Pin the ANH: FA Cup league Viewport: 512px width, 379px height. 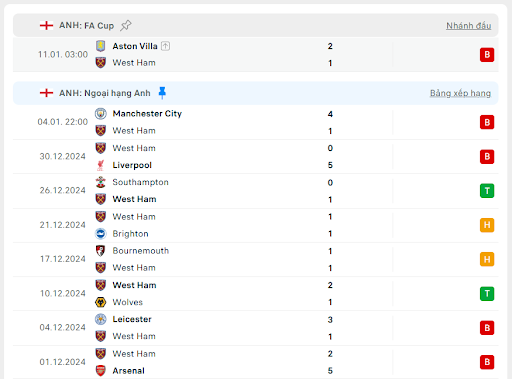[x=126, y=25]
